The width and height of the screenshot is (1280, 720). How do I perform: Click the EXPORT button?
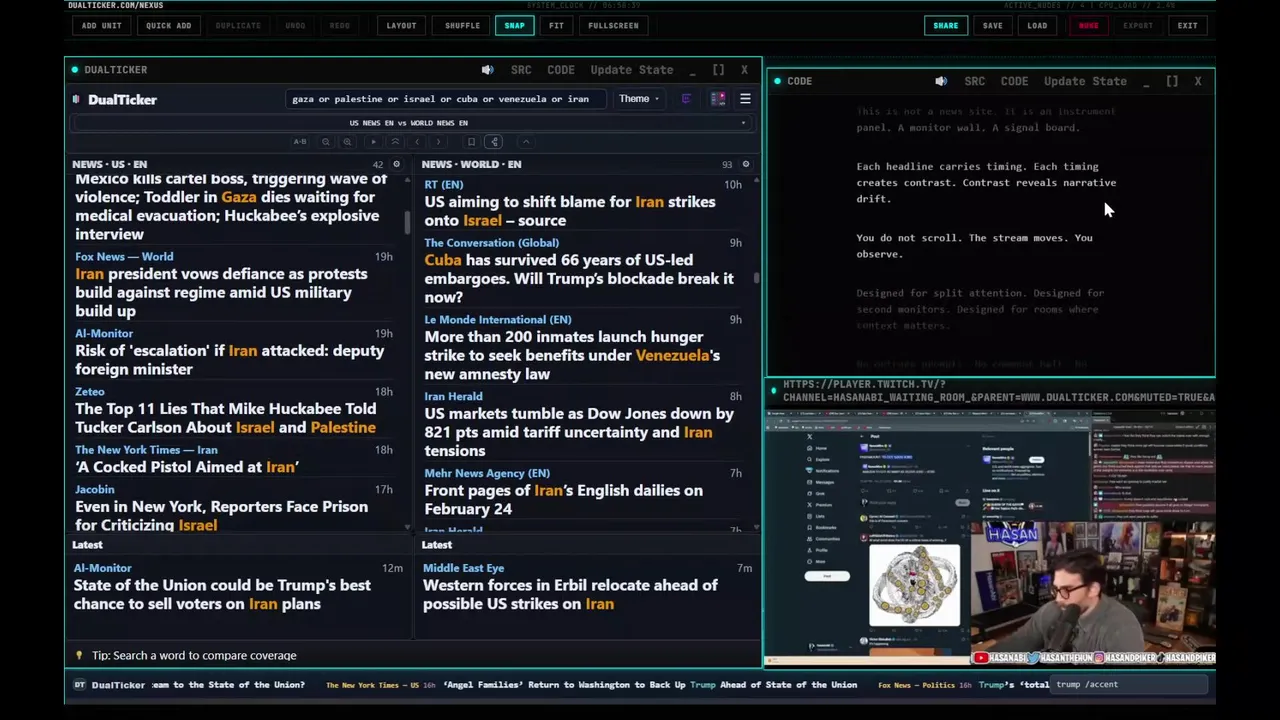click(1138, 25)
